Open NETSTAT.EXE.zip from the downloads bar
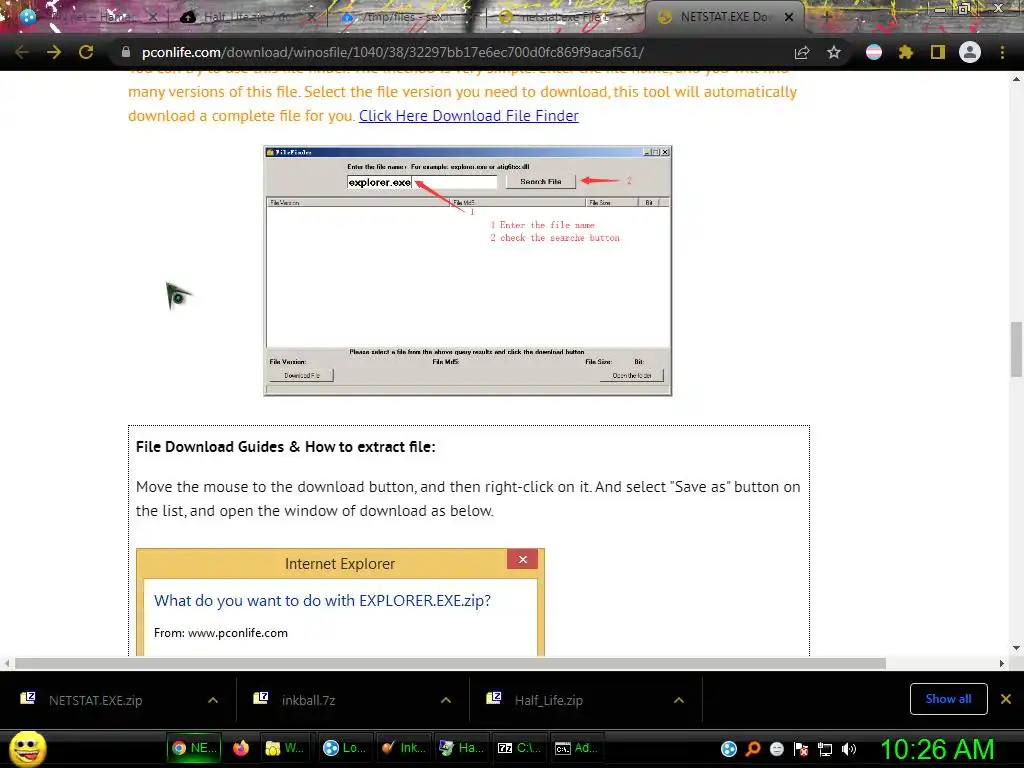Screen dimensions: 1024x768 (95, 700)
